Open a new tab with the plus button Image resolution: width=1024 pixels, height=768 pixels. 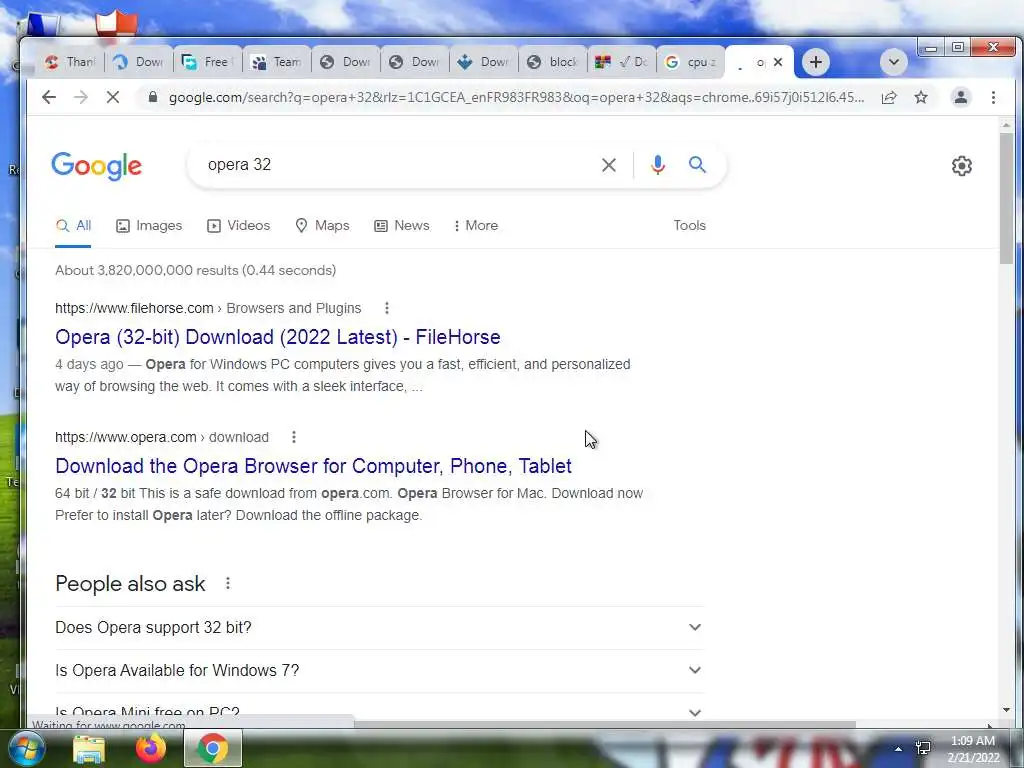(x=815, y=62)
